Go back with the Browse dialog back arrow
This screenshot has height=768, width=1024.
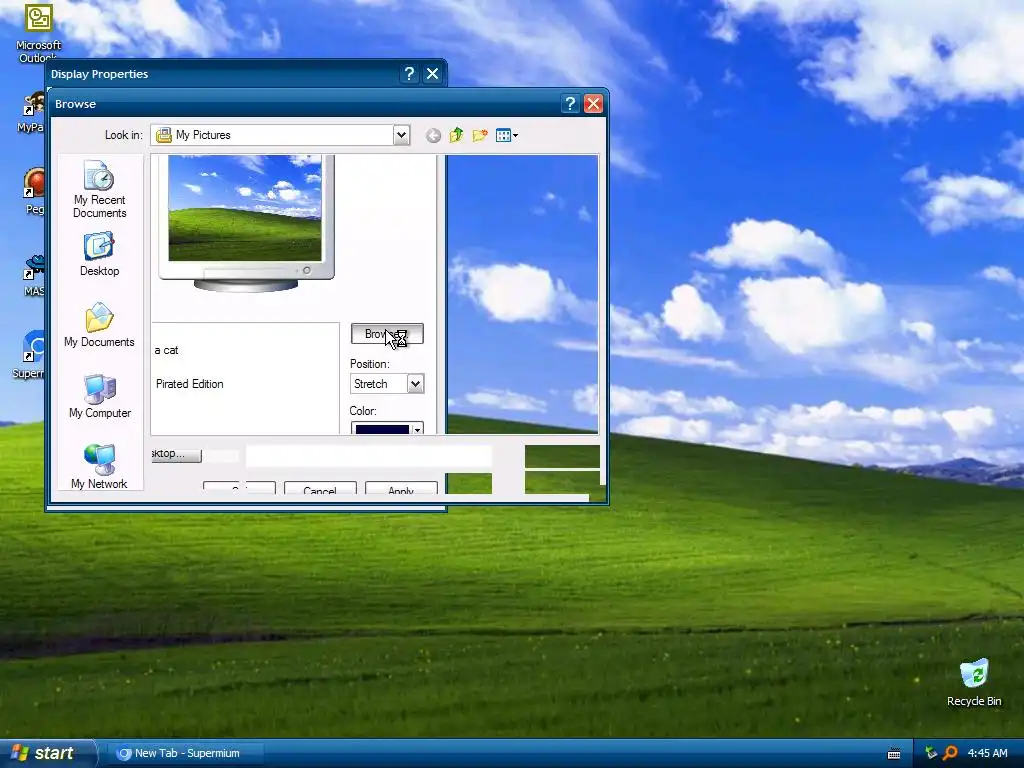click(433, 135)
